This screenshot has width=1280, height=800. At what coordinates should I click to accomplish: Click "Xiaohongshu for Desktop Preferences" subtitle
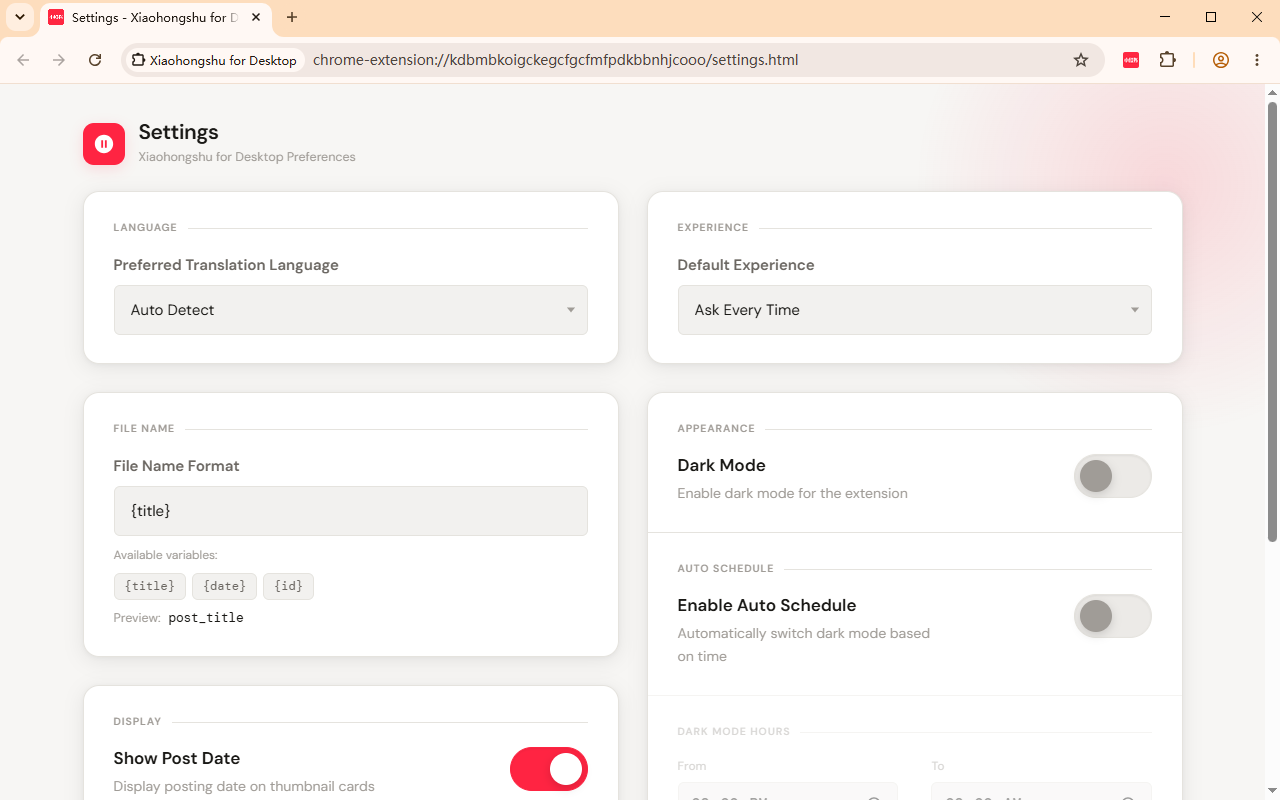pos(247,157)
